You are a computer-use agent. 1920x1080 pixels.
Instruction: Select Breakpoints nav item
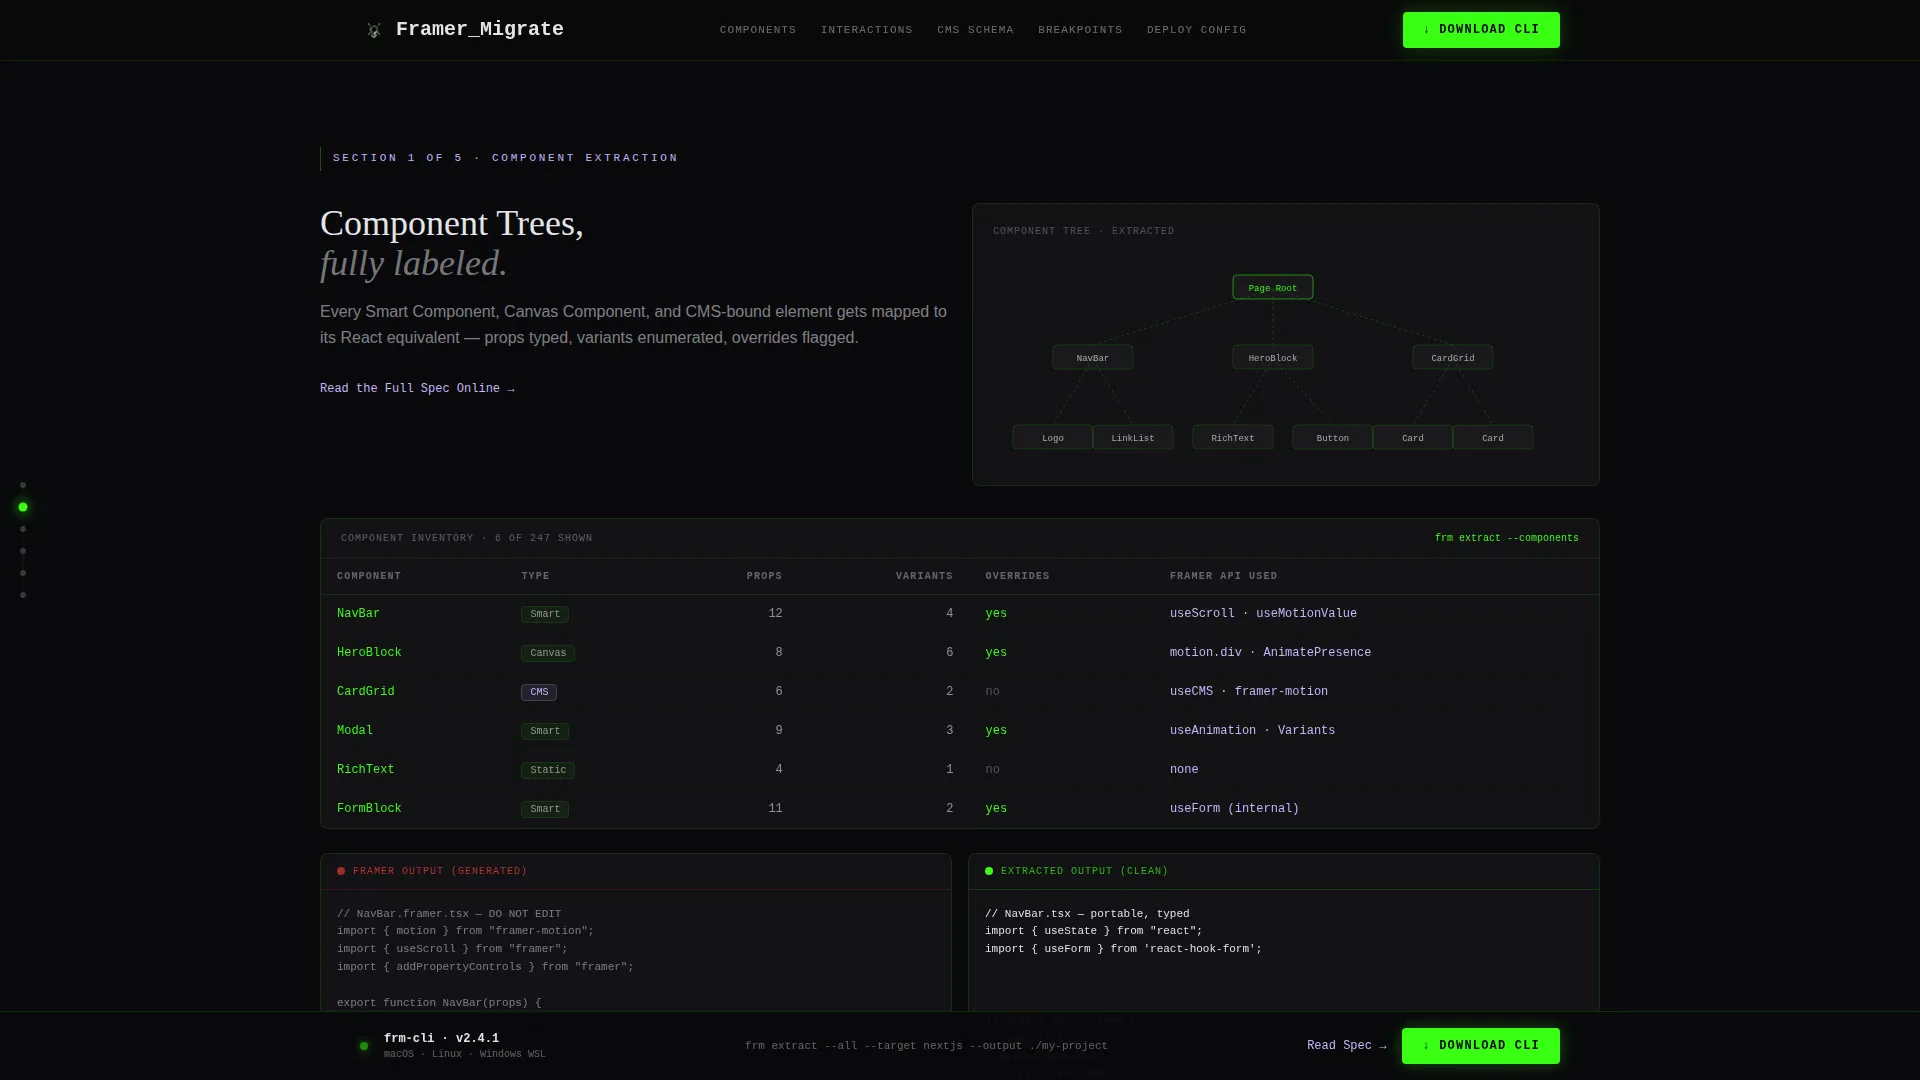(x=1080, y=30)
